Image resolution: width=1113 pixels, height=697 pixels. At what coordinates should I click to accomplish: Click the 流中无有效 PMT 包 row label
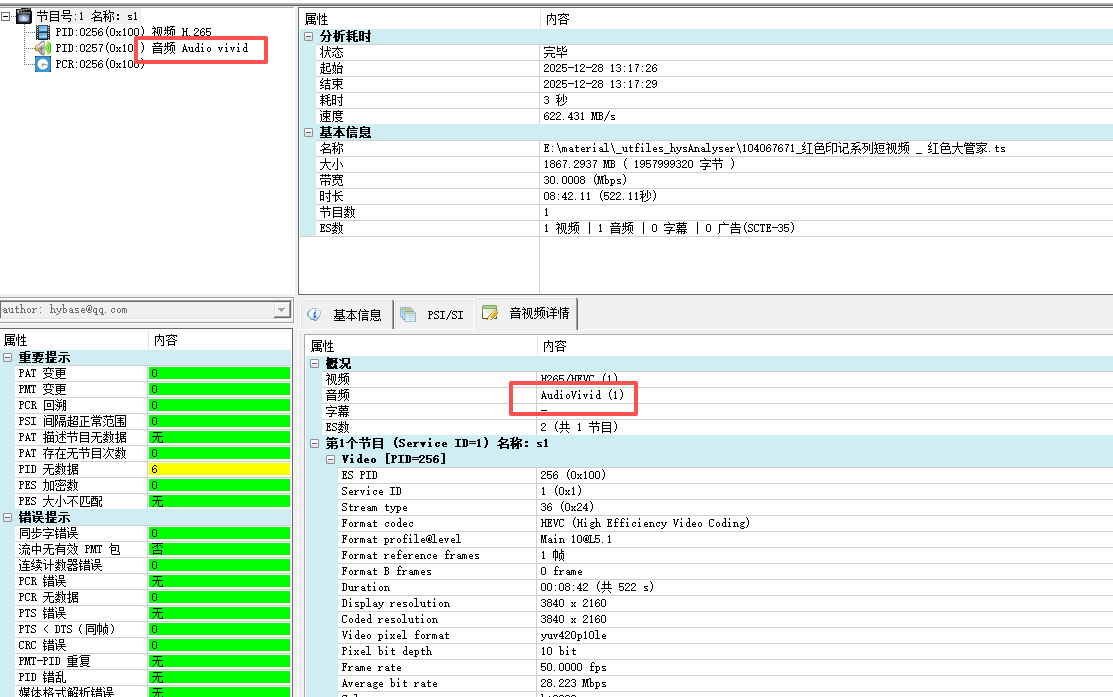(x=69, y=549)
